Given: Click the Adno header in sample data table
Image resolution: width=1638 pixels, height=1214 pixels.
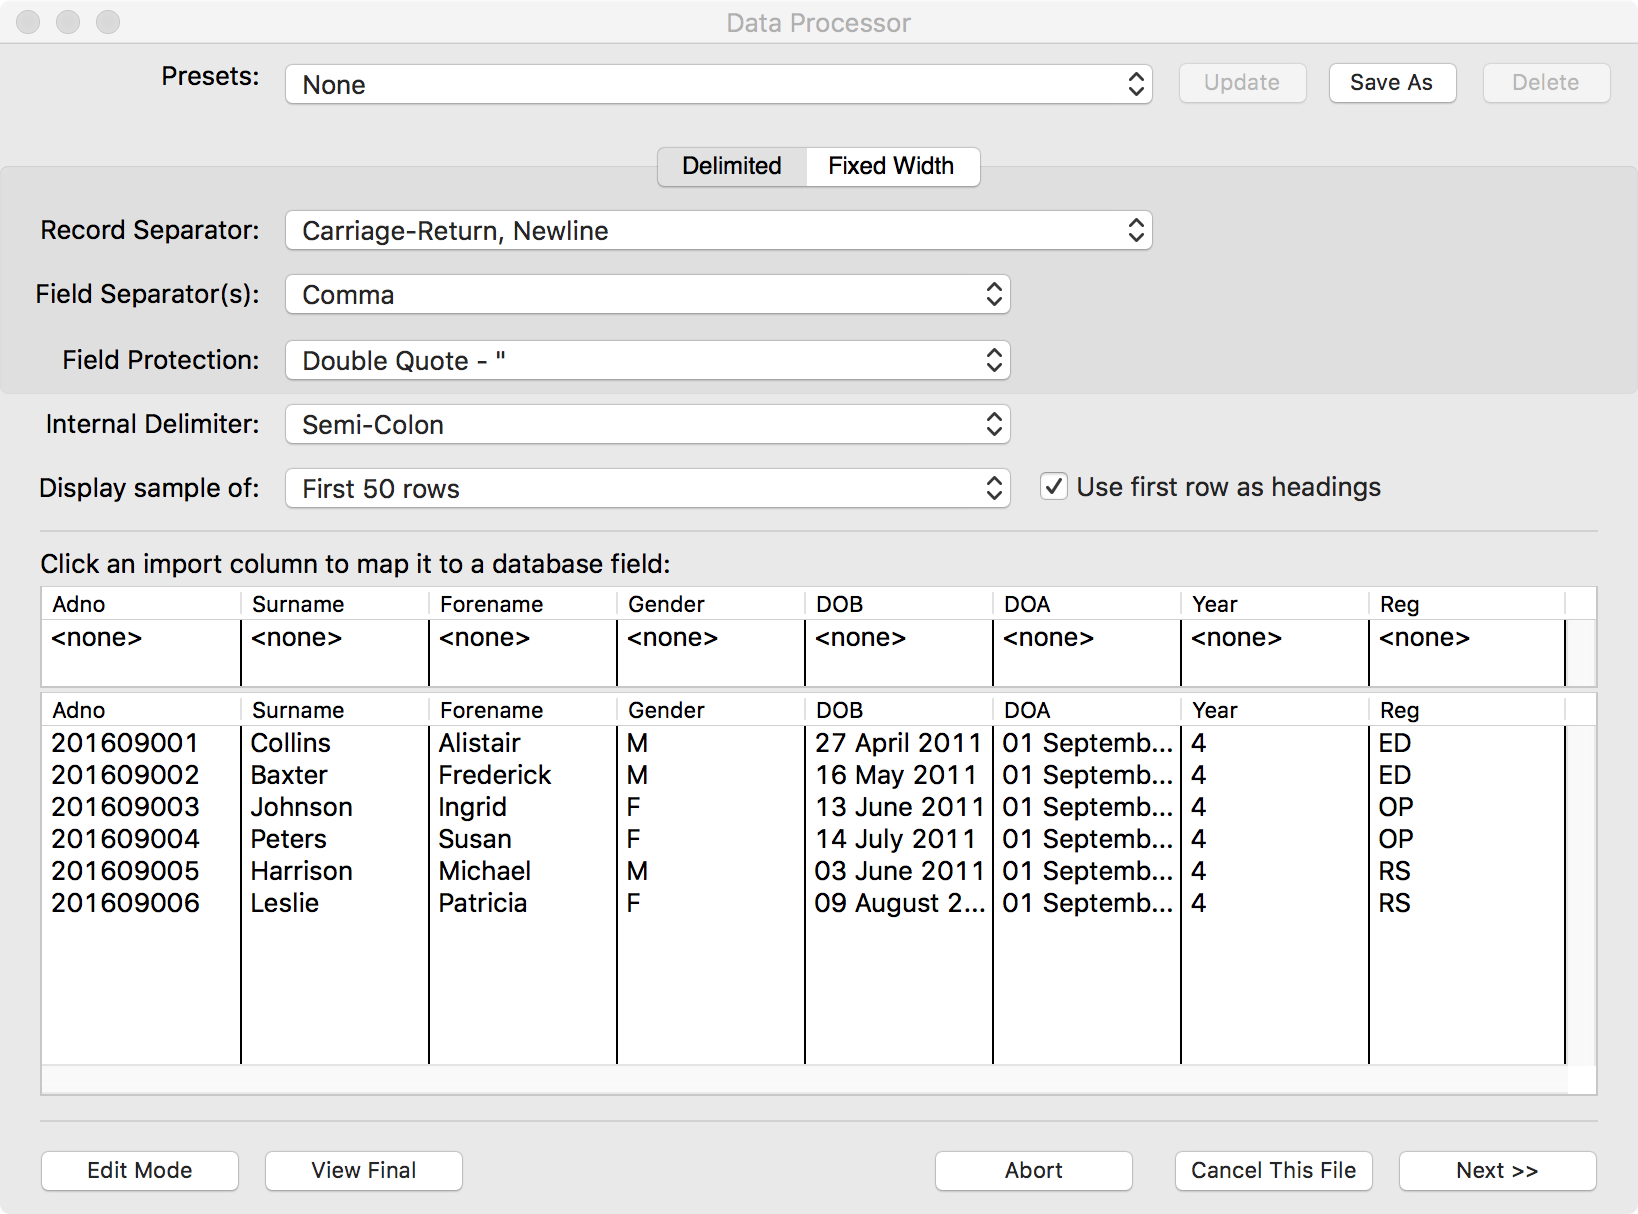Looking at the screenshot, I should click(x=141, y=710).
